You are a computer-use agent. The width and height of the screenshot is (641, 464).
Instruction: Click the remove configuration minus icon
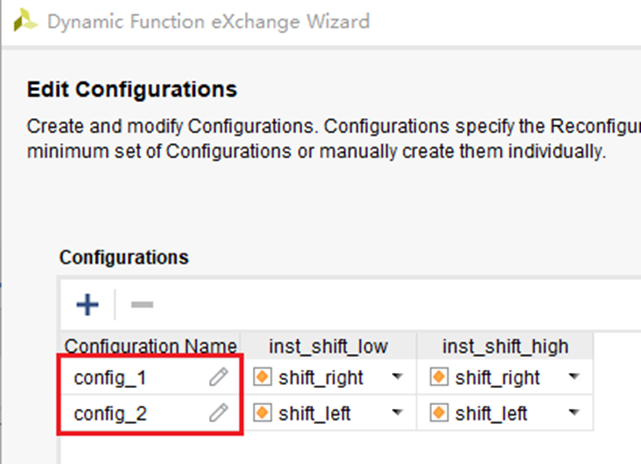(x=142, y=304)
